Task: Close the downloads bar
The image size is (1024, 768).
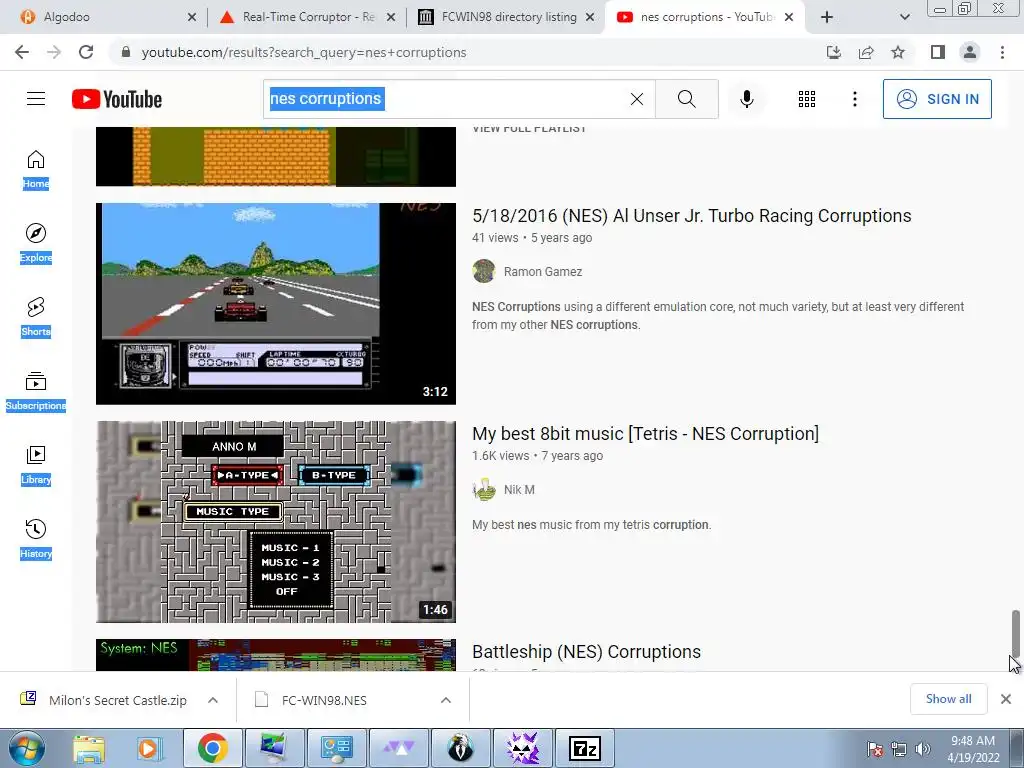Action: pos(1006,699)
